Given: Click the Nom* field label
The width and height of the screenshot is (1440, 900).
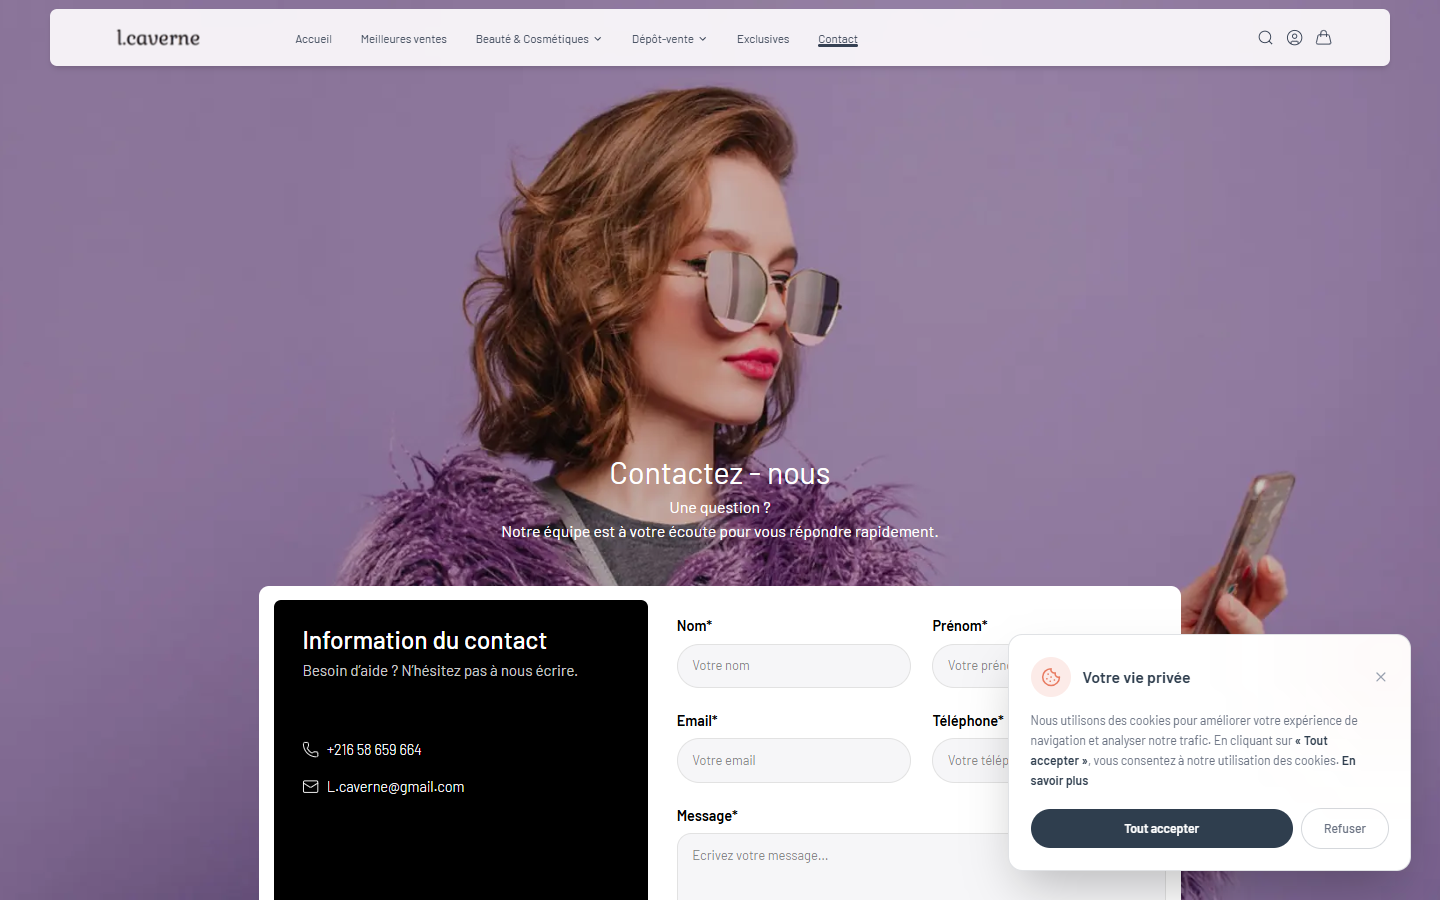Looking at the screenshot, I should (x=694, y=625).
